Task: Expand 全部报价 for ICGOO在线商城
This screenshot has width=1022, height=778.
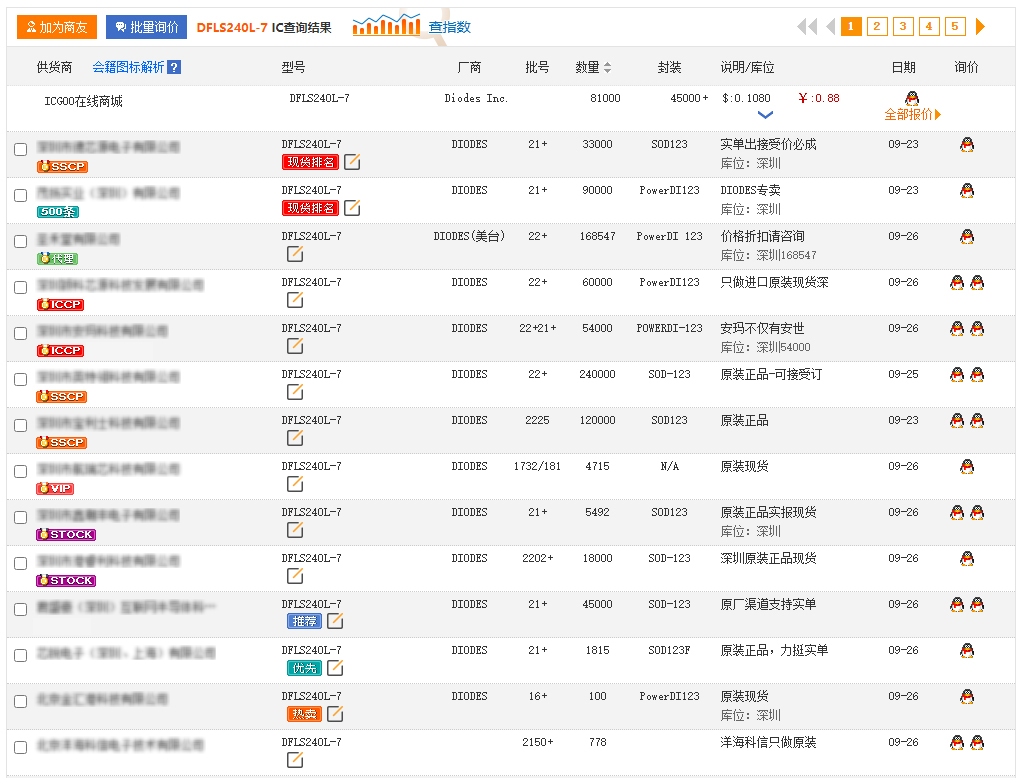Action: pyautogui.click(x=912, y=115)
